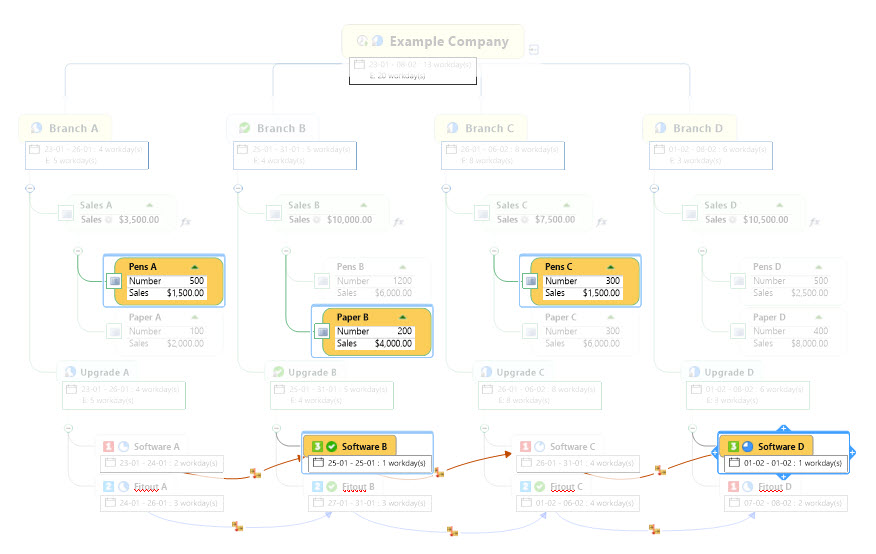Toggle the Paper B properties triangle
The image size is (876, 554).
402,318
